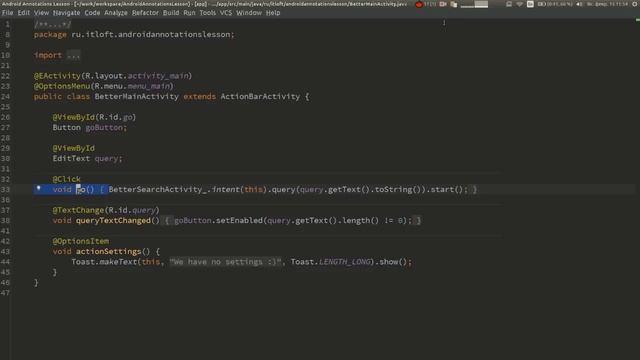The width and height of the screenshot is (640, 360).
Task: Open the Build menu
Action: click(171, 13)
